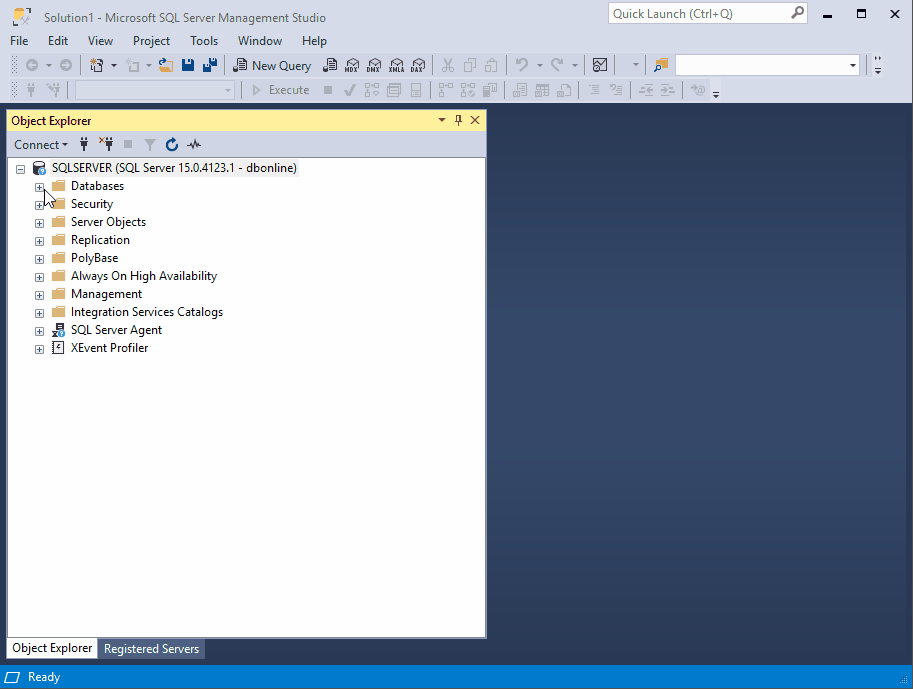Click the New Project toolbar icon
913x689 pixels.
point(97,65)
